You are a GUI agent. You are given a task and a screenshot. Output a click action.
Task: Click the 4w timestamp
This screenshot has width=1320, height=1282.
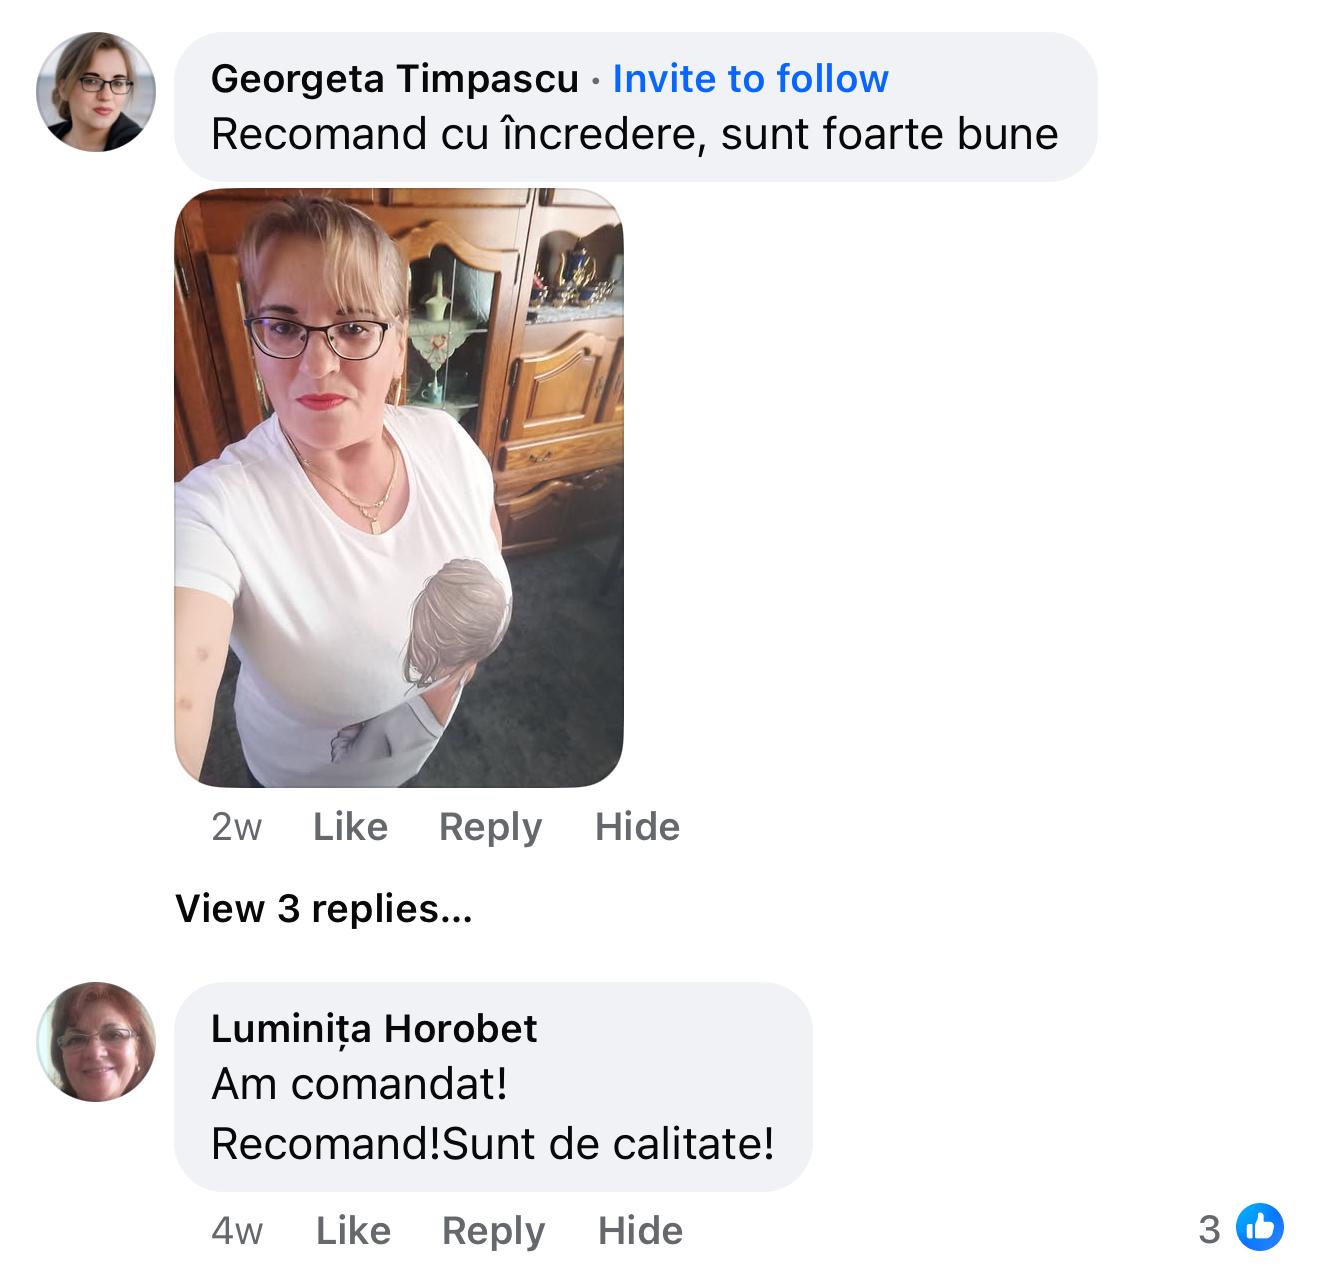tap(237, 1231)
